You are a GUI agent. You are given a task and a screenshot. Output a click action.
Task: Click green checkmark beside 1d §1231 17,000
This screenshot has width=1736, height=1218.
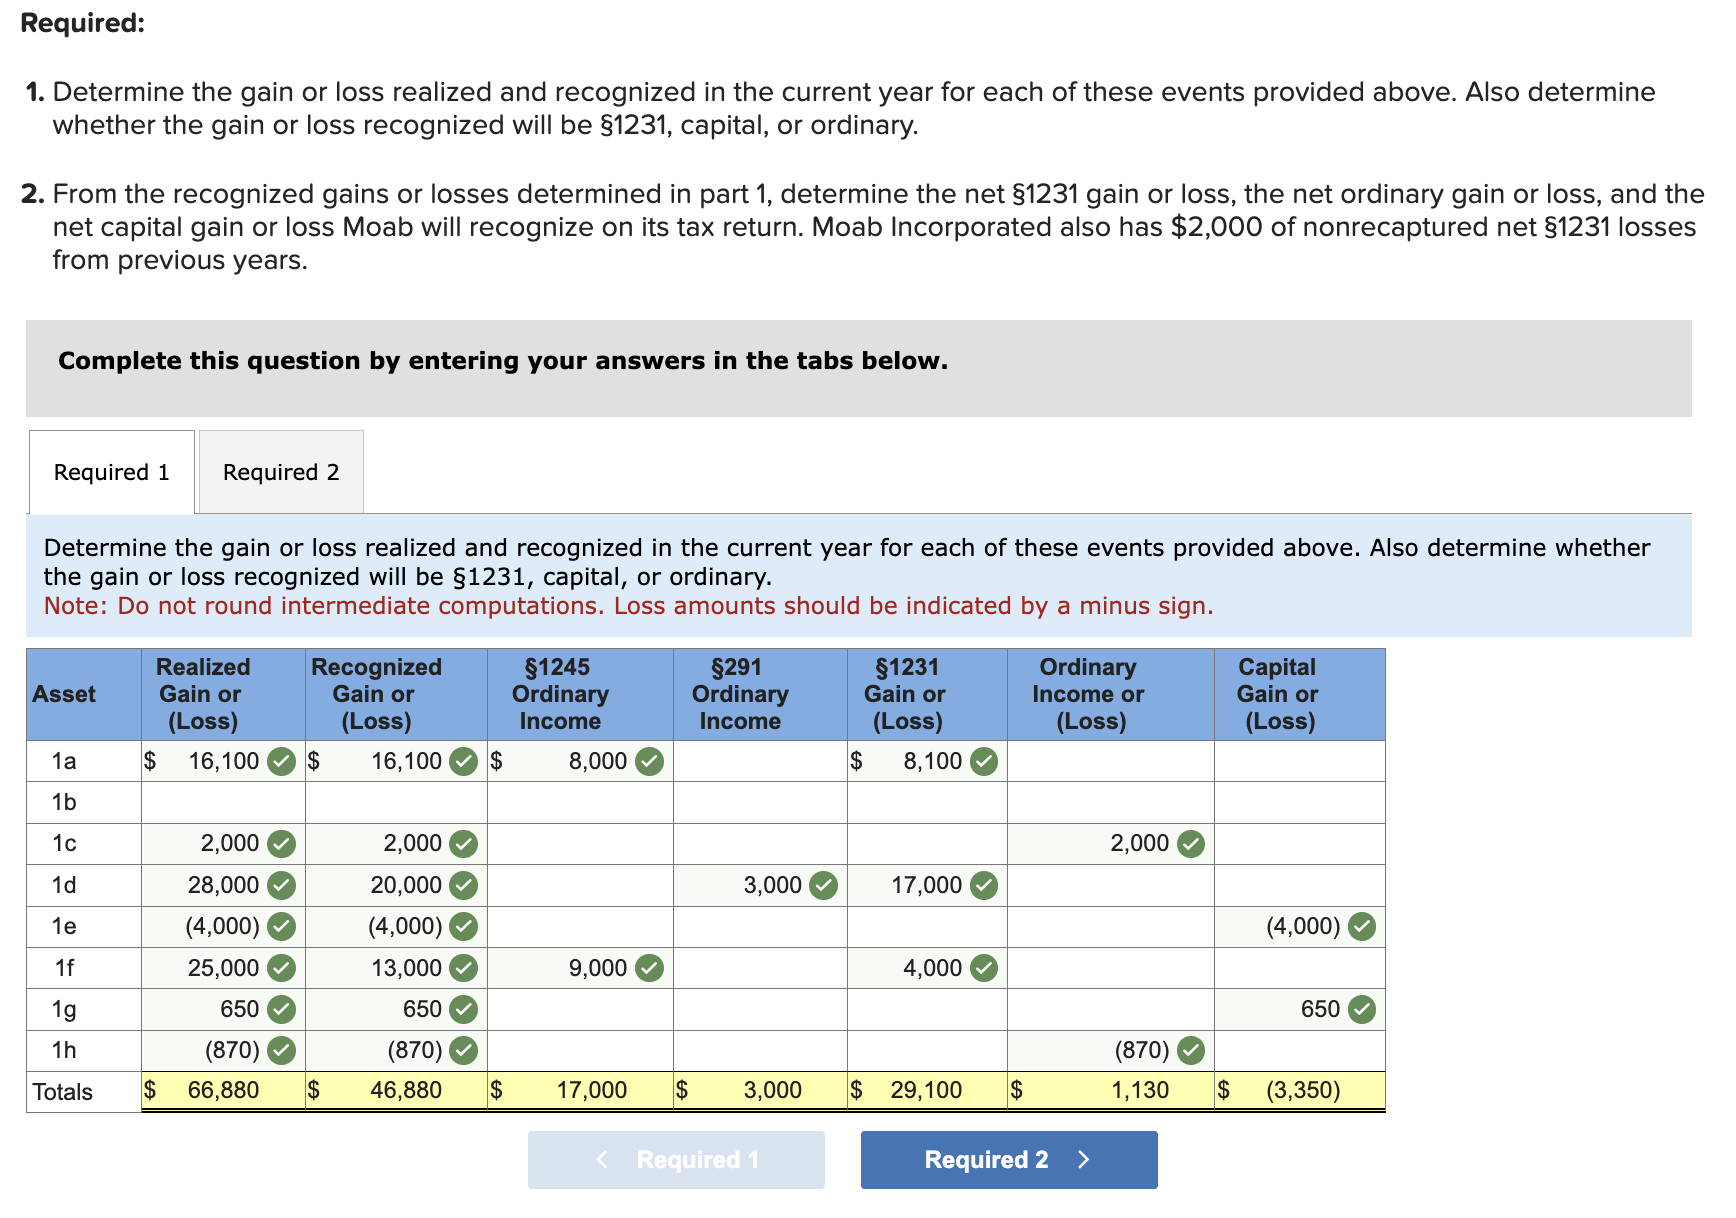coord(984,886)
